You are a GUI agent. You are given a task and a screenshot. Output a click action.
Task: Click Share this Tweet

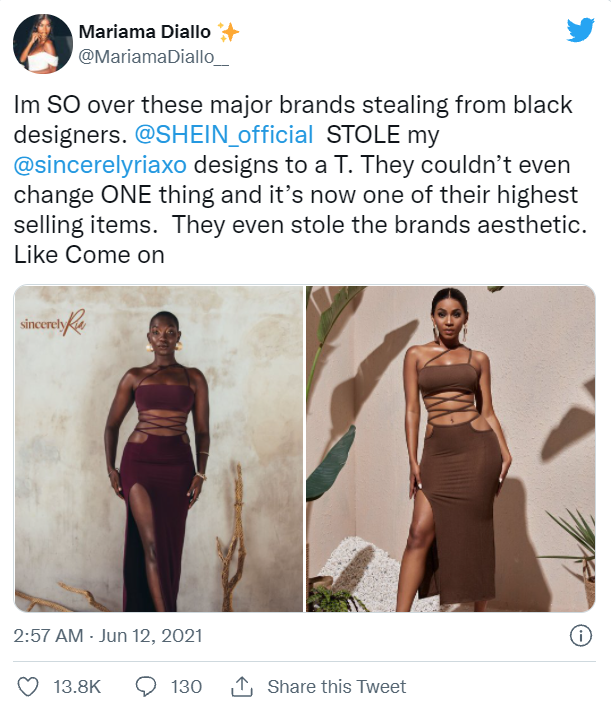point(337,686)
